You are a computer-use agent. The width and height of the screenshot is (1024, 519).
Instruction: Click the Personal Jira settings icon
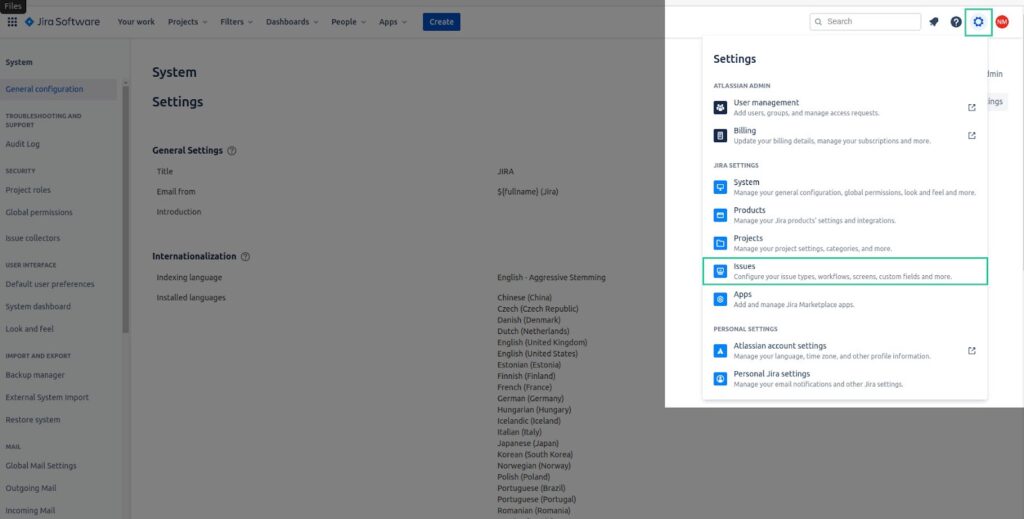pos(720,379)
